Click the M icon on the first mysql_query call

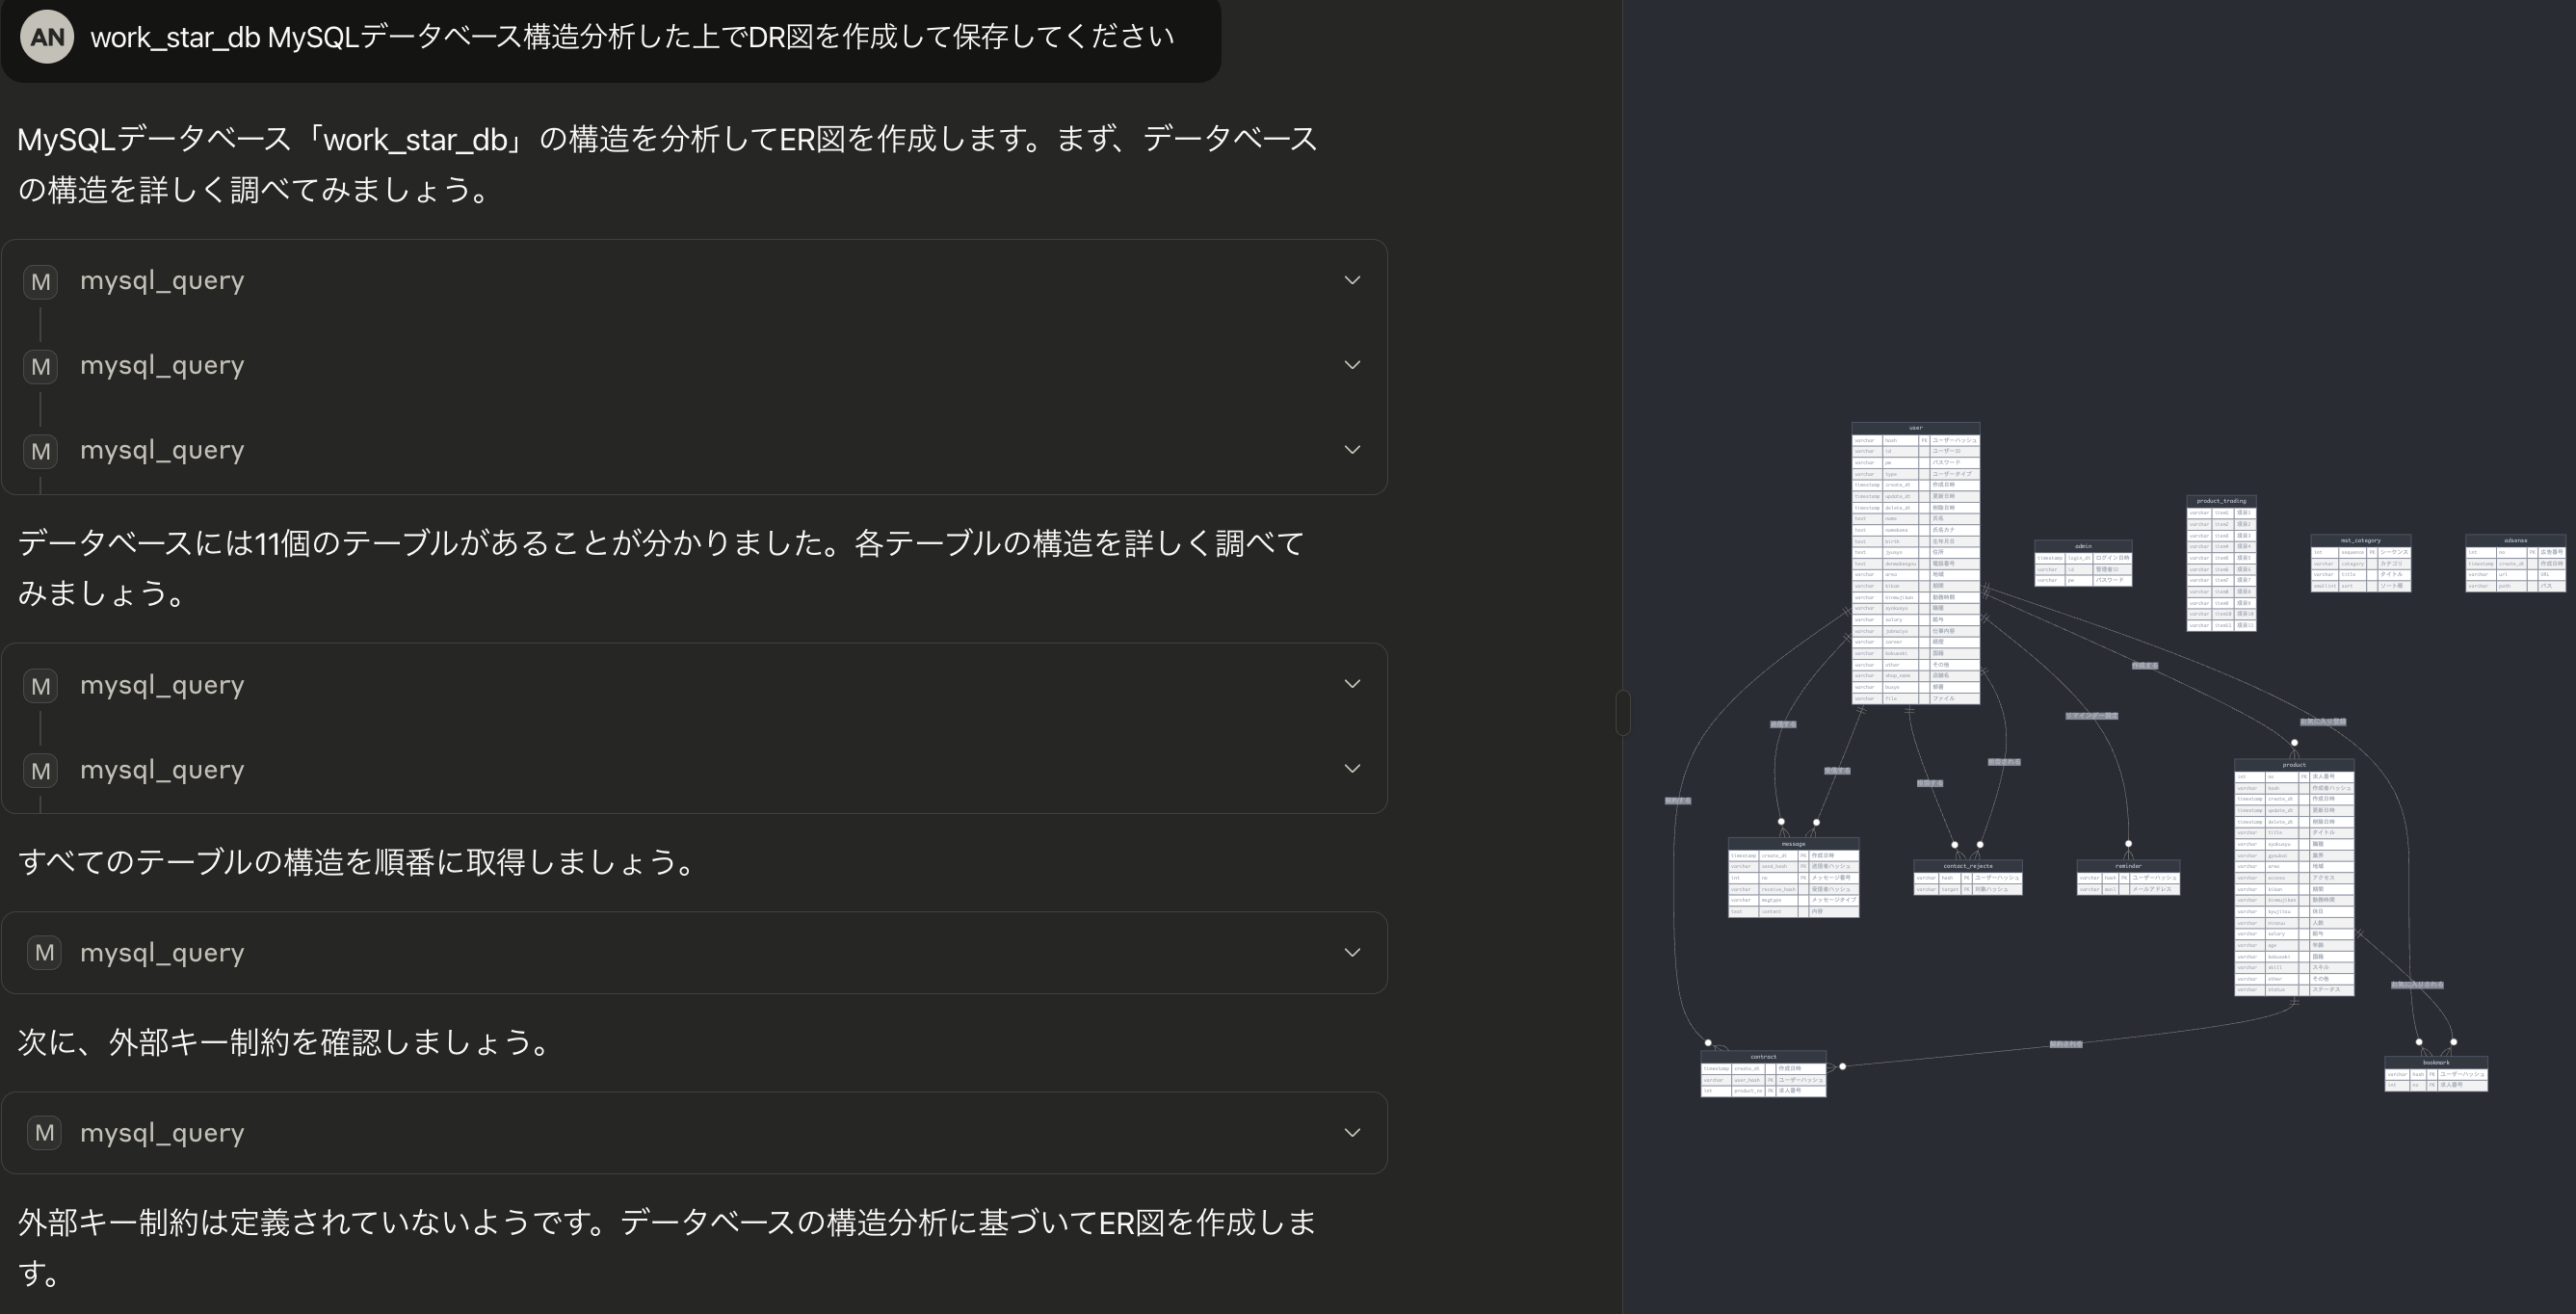(40, 281)
